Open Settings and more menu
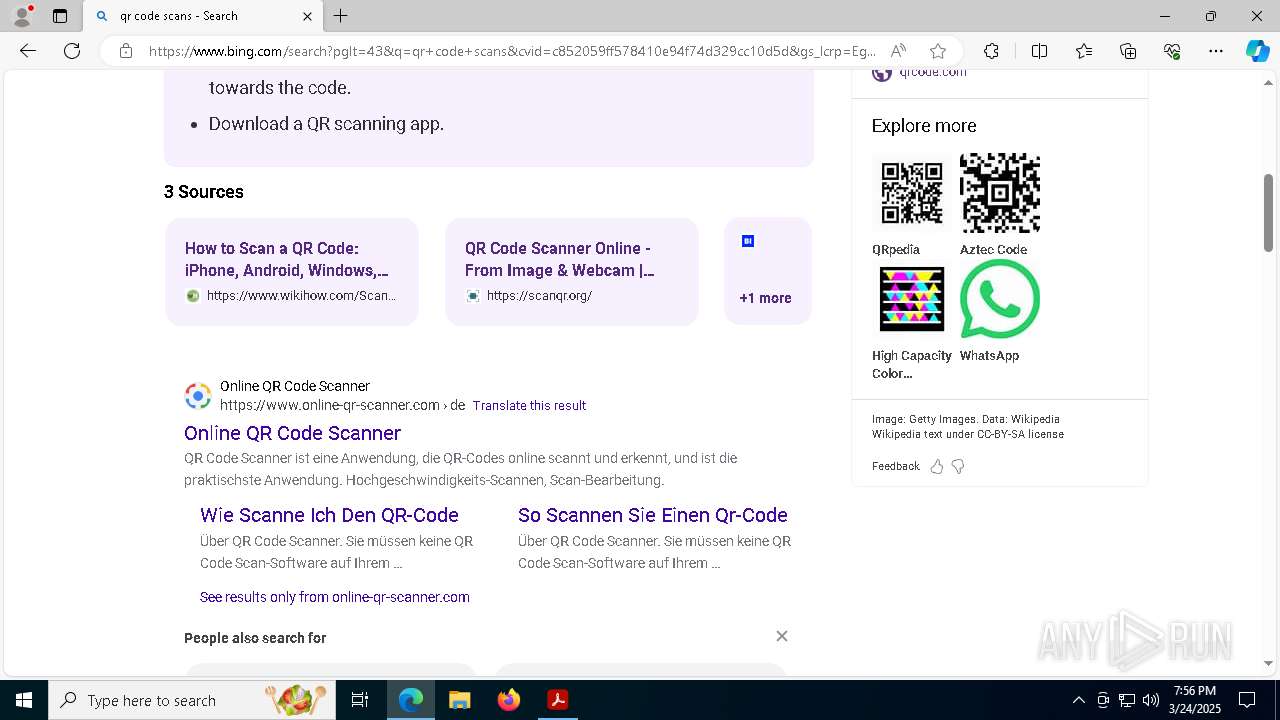This screenshot has width=1280, height=720. coord(1216,51)
